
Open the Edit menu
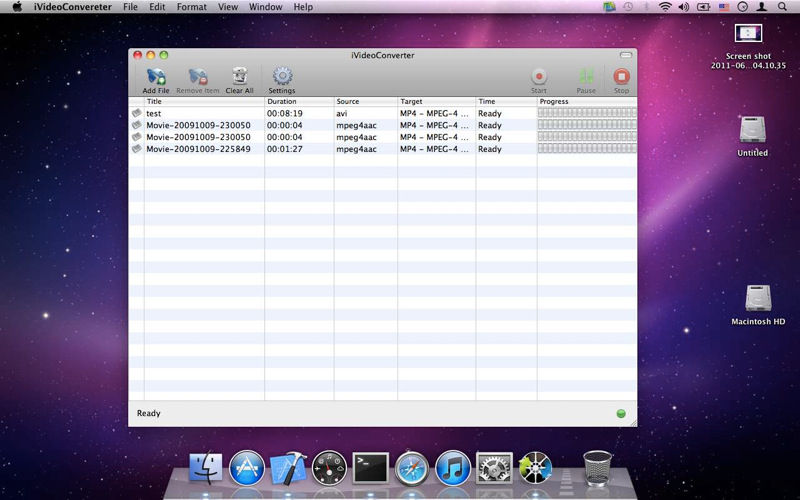point(157,7)
